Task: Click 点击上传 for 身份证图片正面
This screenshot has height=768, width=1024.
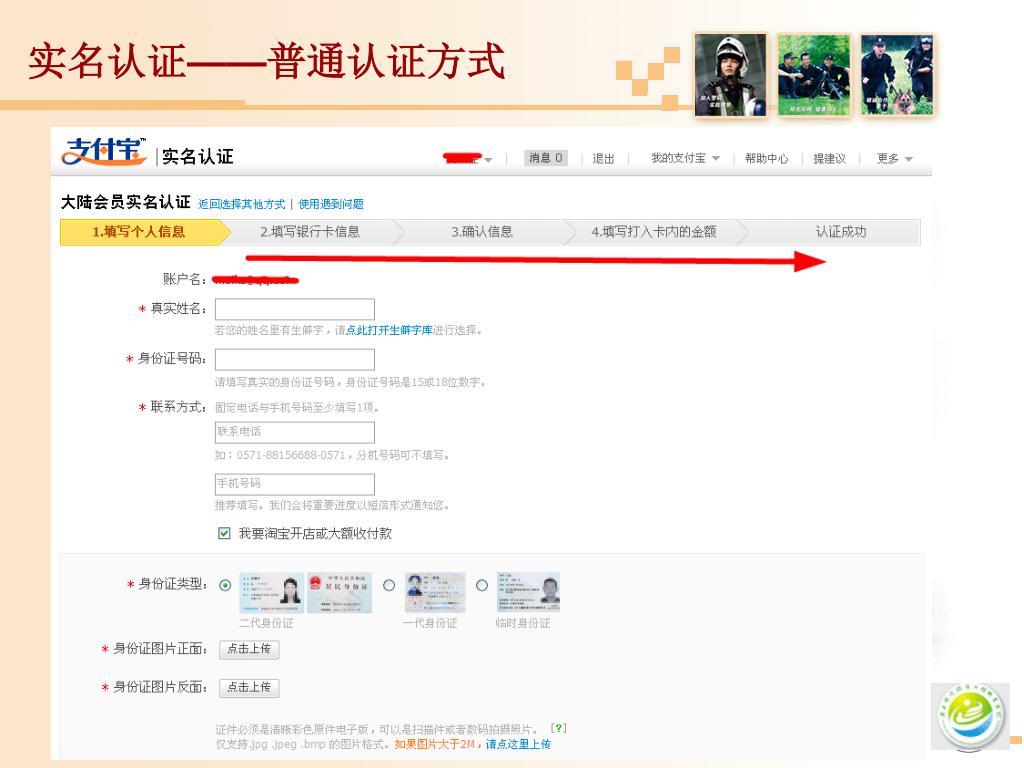Action: (249, 649)
